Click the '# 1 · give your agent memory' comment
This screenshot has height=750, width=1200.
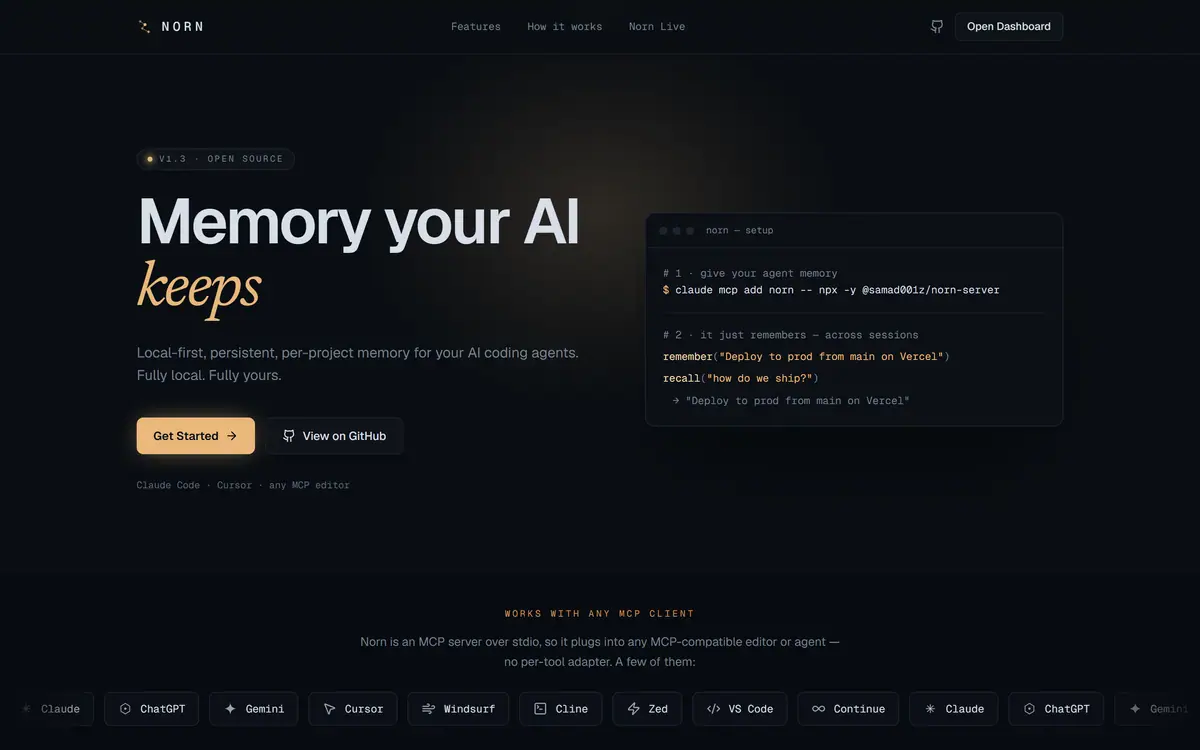pos(750,273)
